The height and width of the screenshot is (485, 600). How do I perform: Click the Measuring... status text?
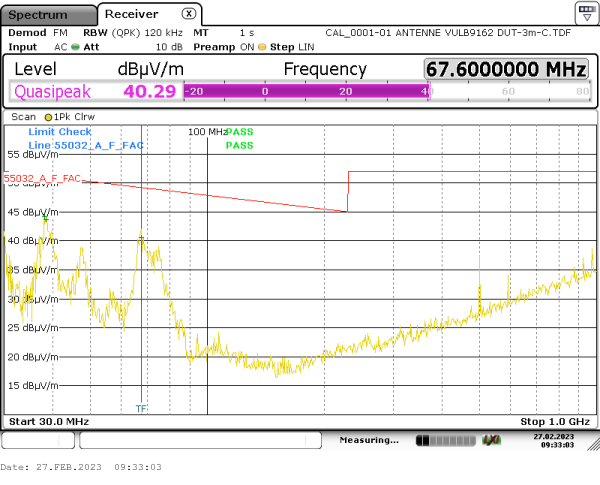point(369,440)
